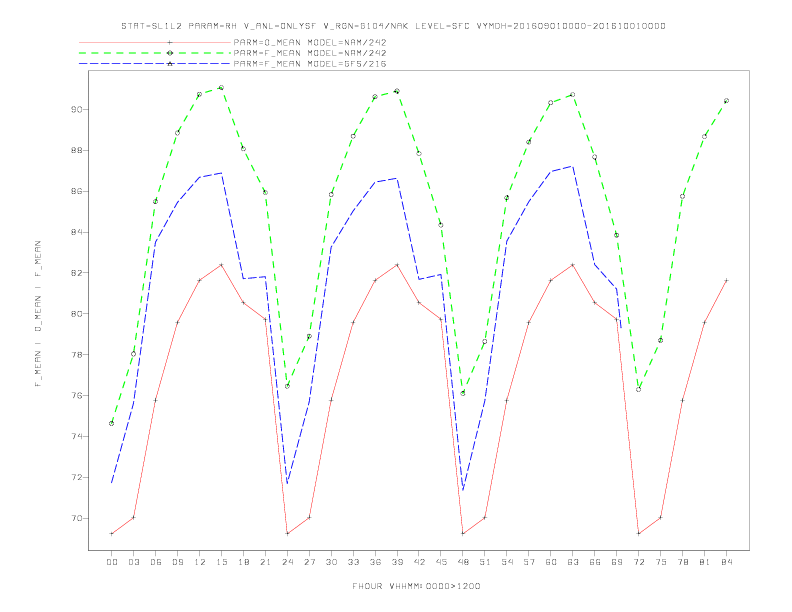Click the x-axis tick label 12

(x=200, y=562)
